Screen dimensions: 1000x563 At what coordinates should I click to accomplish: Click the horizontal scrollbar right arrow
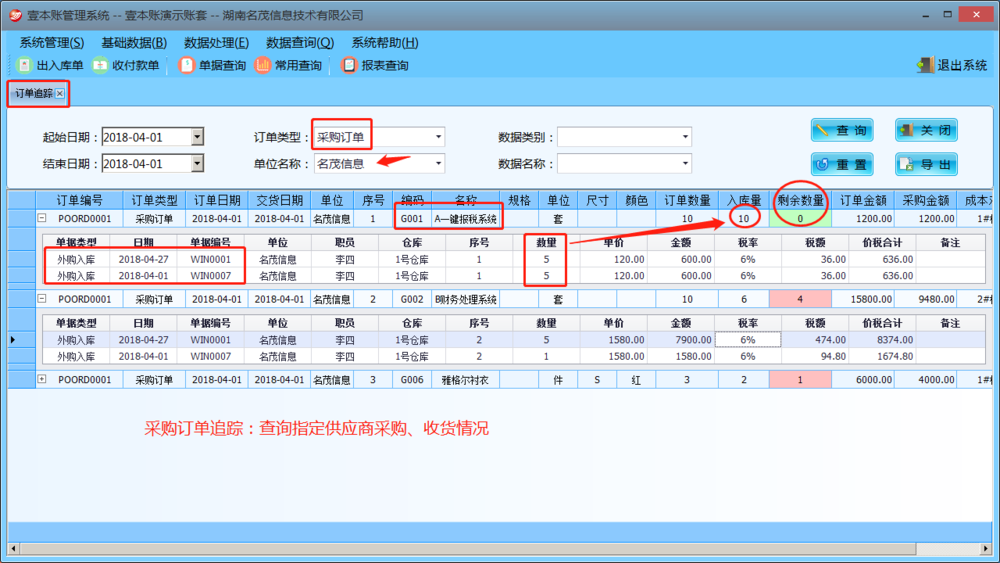pyautogui.click(x=986, y=548)
